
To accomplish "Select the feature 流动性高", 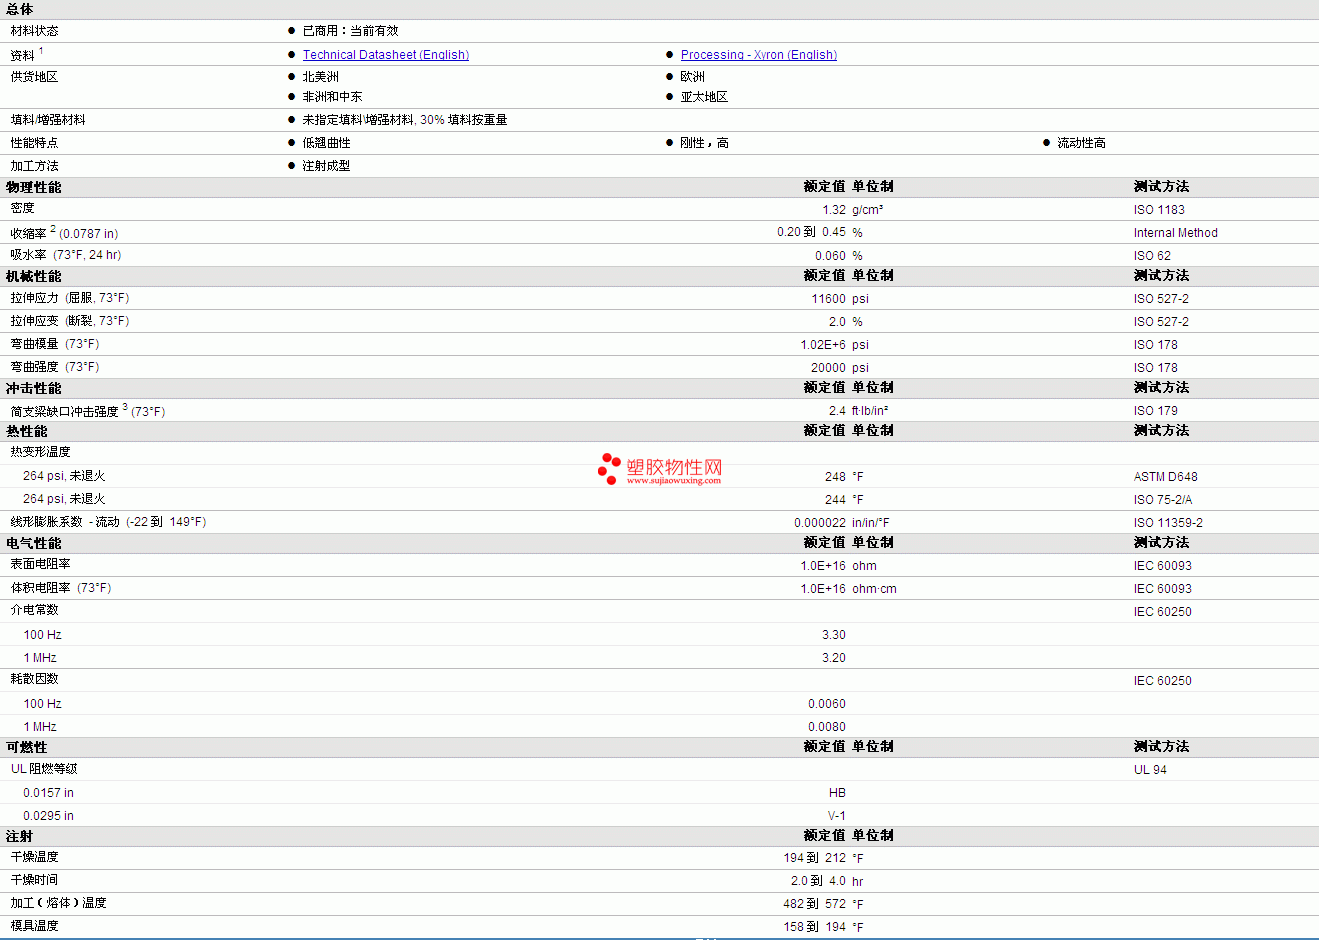I will point(1082,143).
